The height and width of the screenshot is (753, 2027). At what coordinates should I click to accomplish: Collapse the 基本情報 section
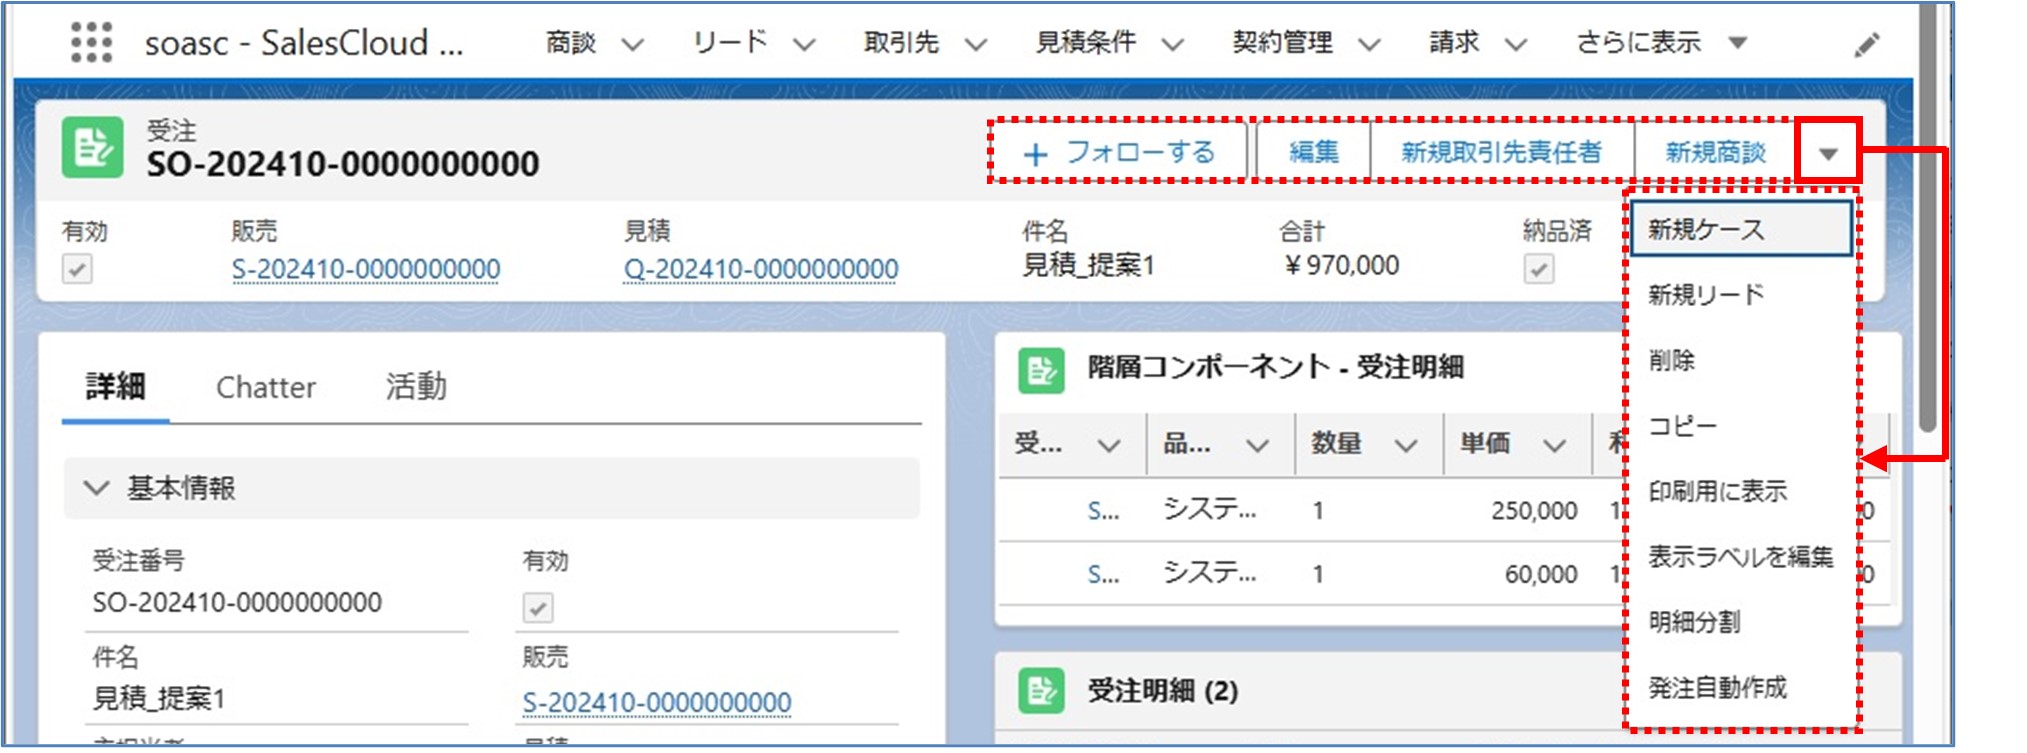tap(97, 488)
